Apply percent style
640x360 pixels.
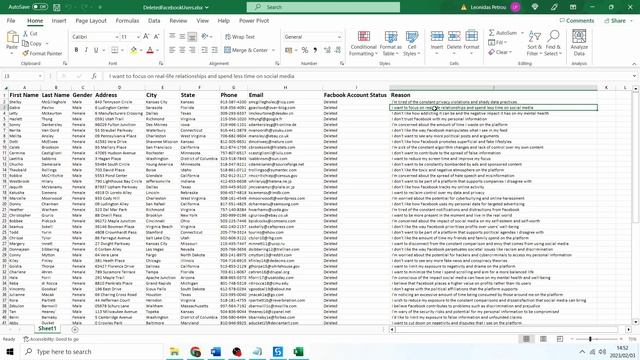[304, 50]
